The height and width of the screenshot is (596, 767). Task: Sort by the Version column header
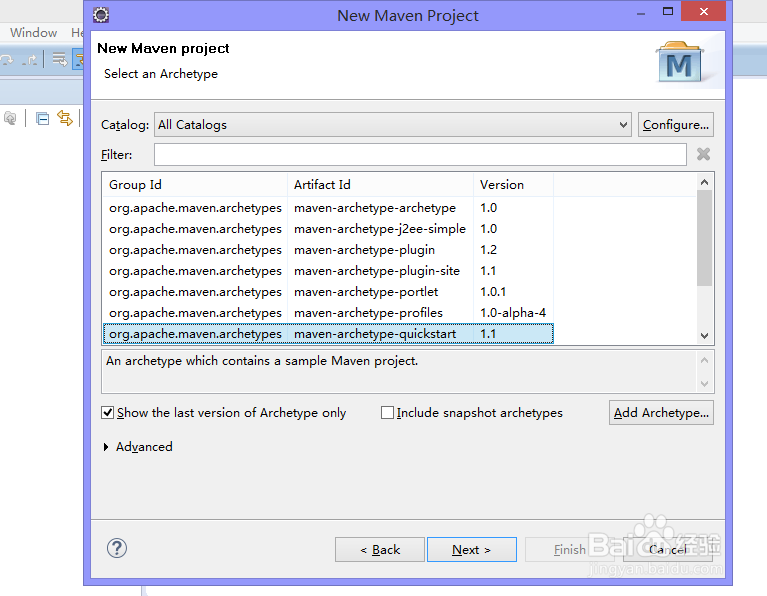[513, 184]
